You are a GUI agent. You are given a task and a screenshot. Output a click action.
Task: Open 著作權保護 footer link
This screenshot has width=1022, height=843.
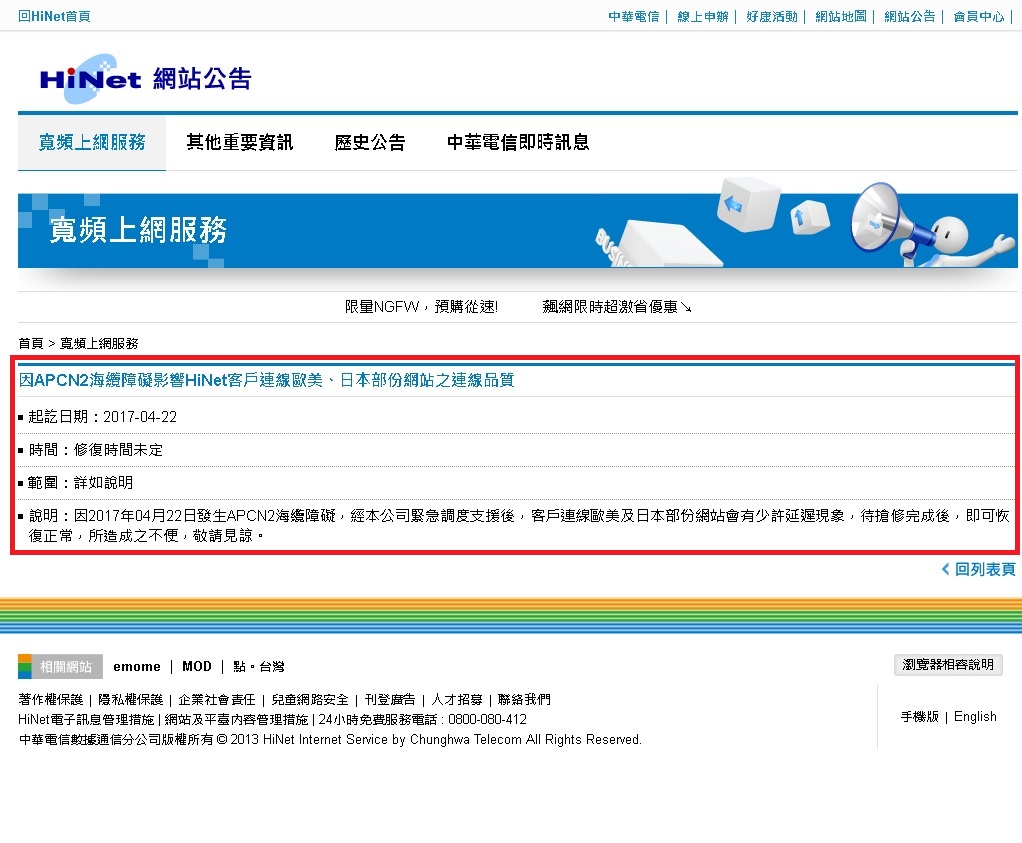[x=51, y=700]
